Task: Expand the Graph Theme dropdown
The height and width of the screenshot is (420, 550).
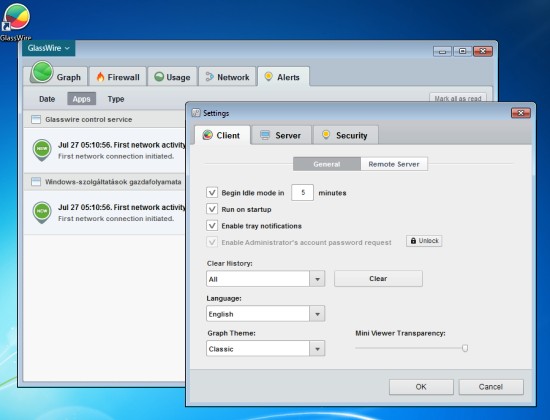Action: [x=317, y=349]
